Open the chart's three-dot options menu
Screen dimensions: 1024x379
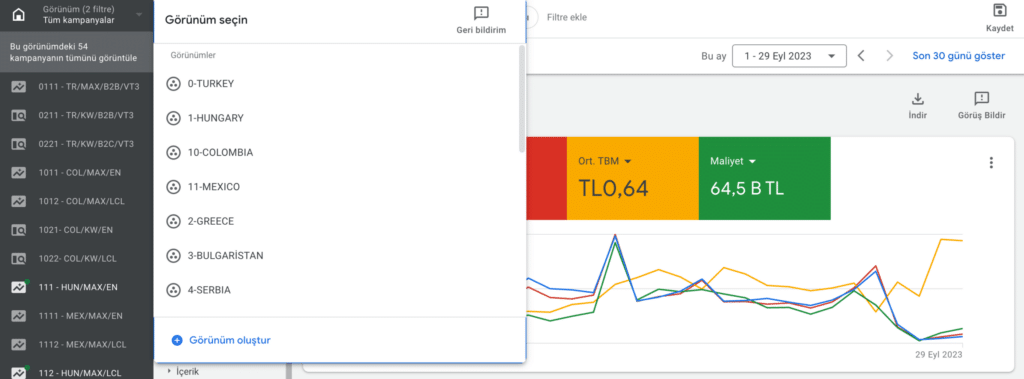(991, 163)
